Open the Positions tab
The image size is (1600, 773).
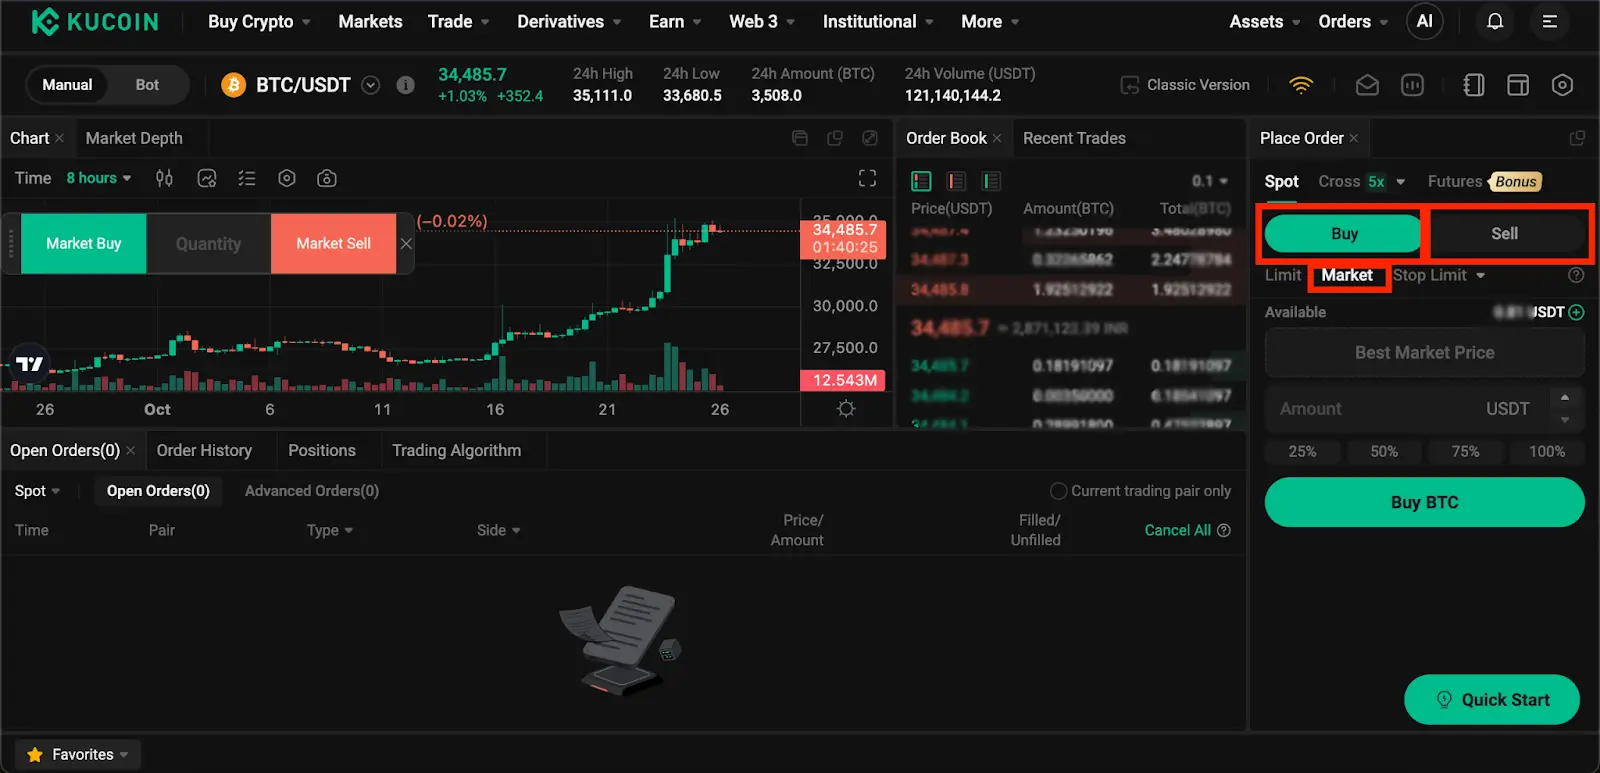[x=322, y=450]
